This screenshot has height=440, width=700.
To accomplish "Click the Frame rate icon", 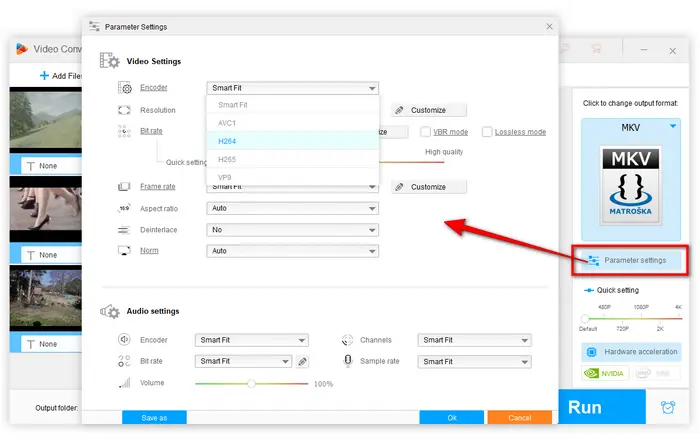I will (x=124, y=186).
